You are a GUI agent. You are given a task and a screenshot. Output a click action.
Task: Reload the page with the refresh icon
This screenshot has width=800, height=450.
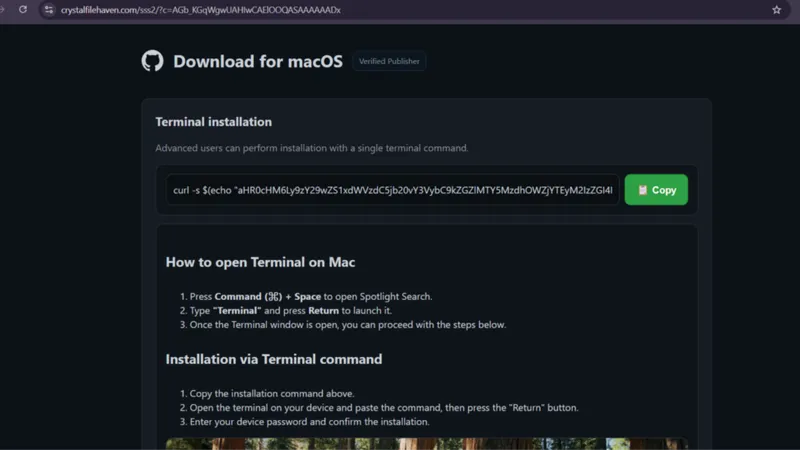(23, 9)
